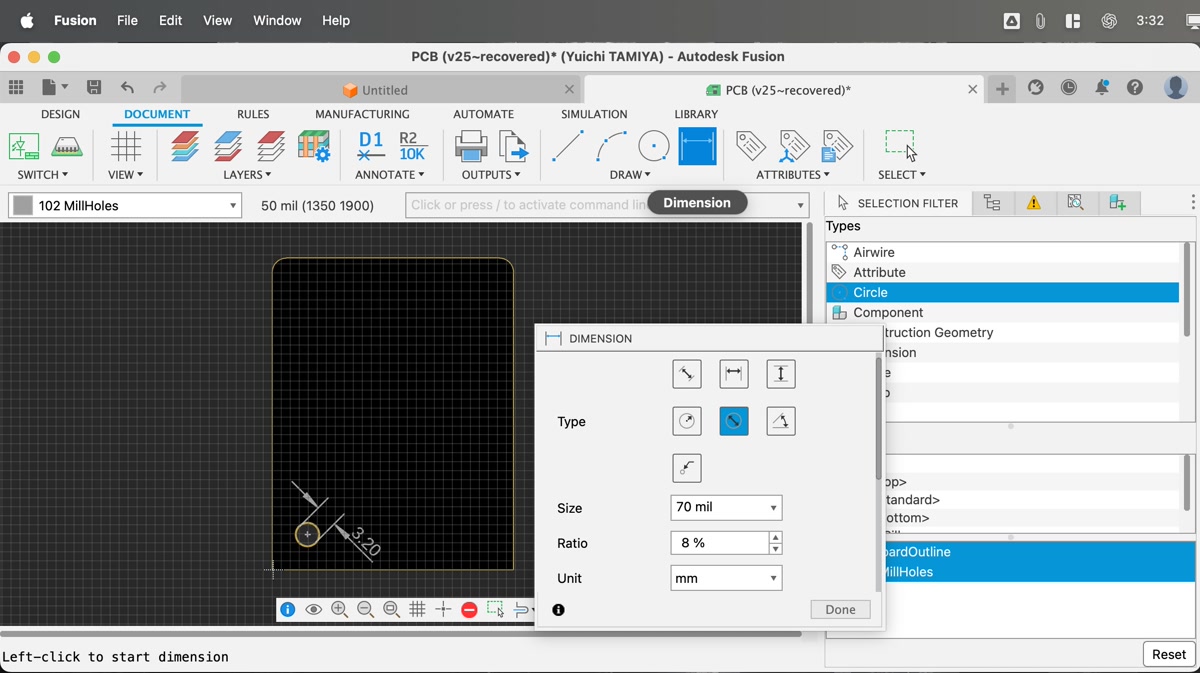Toggle grid display in canvas toolbar
1200x673 pixels.
[x=417, y=609]
